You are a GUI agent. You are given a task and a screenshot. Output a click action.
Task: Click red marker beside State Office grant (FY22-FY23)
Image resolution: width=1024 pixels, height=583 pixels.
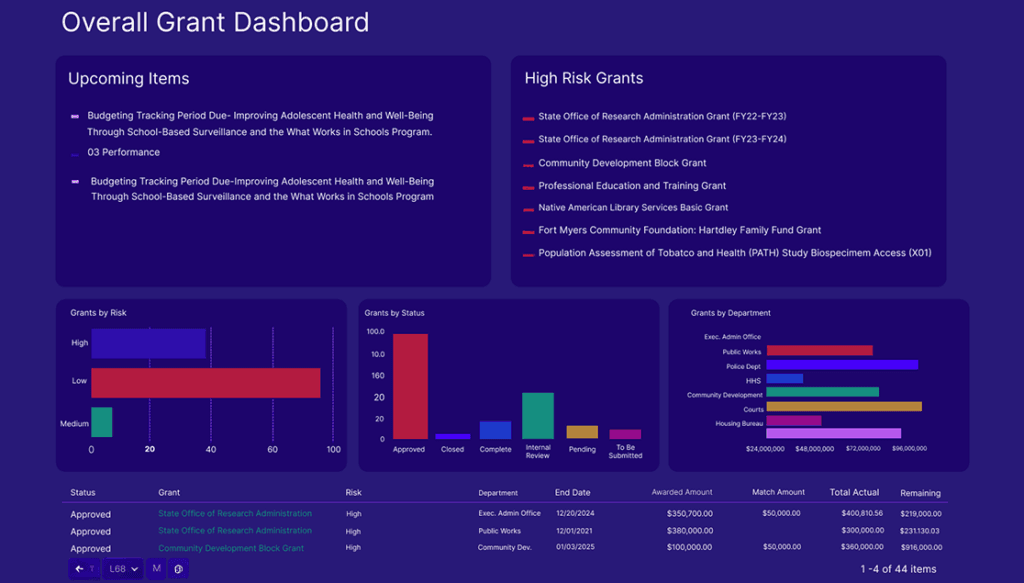pos(528,118)
